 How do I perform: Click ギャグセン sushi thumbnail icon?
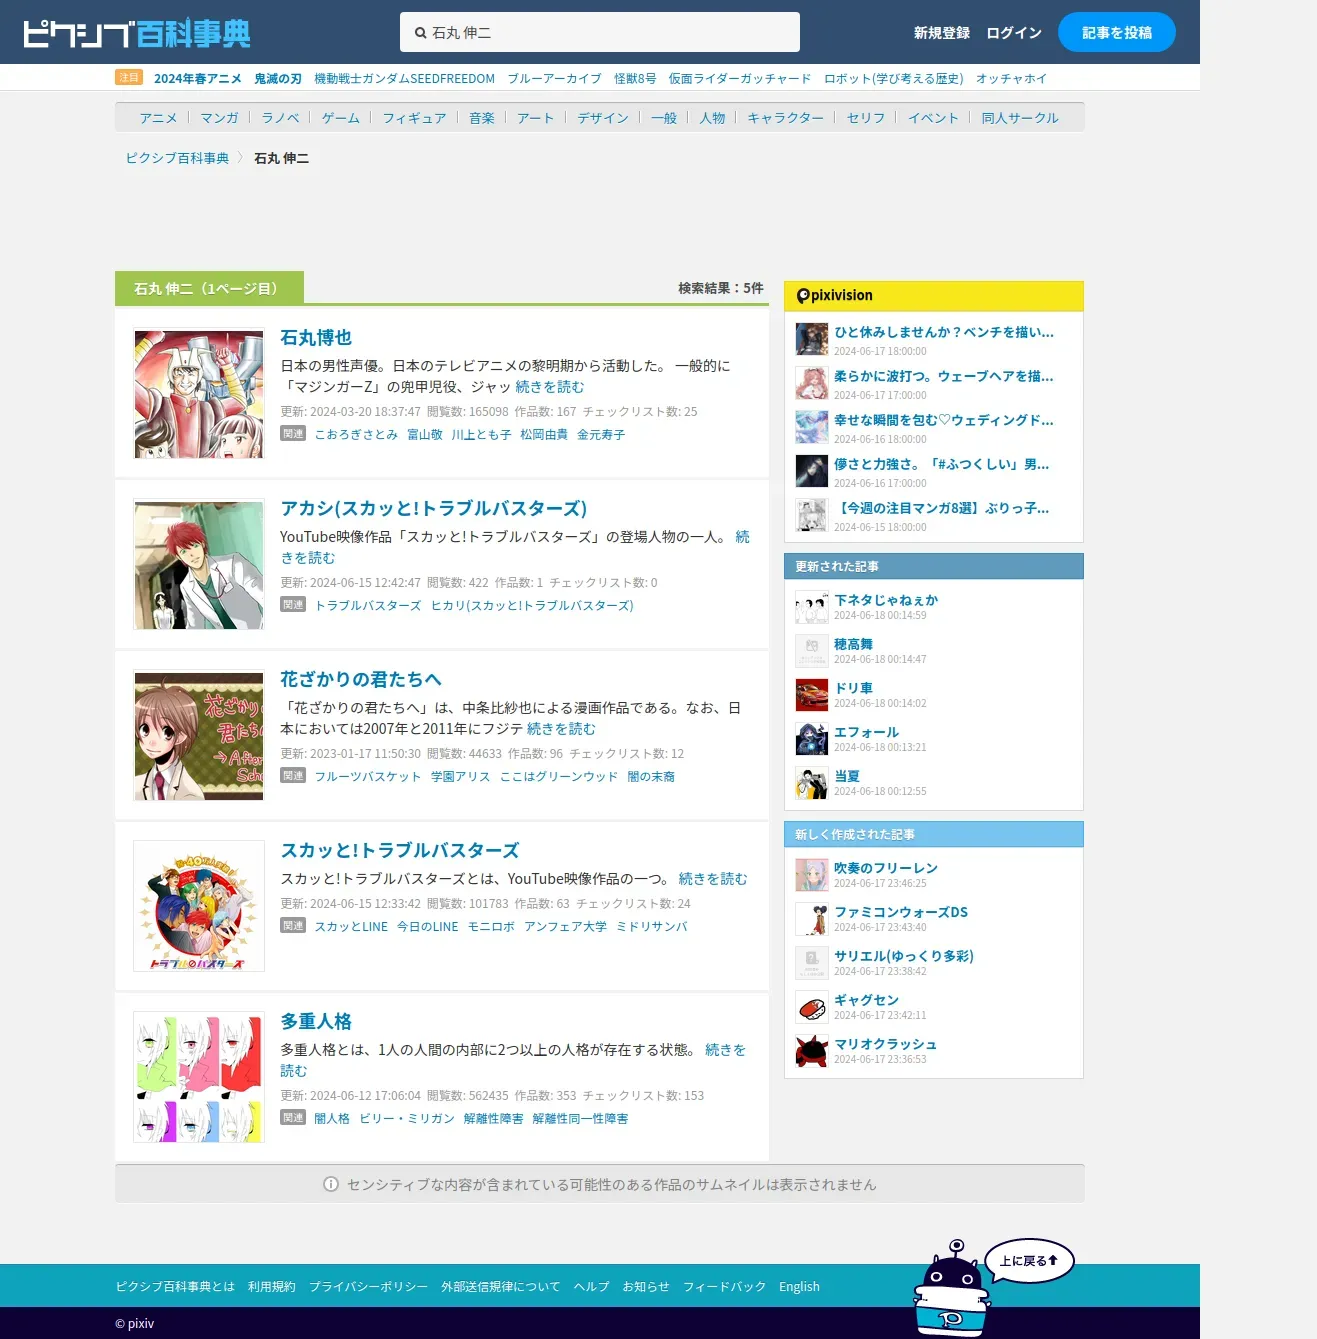click(811, 1007)
